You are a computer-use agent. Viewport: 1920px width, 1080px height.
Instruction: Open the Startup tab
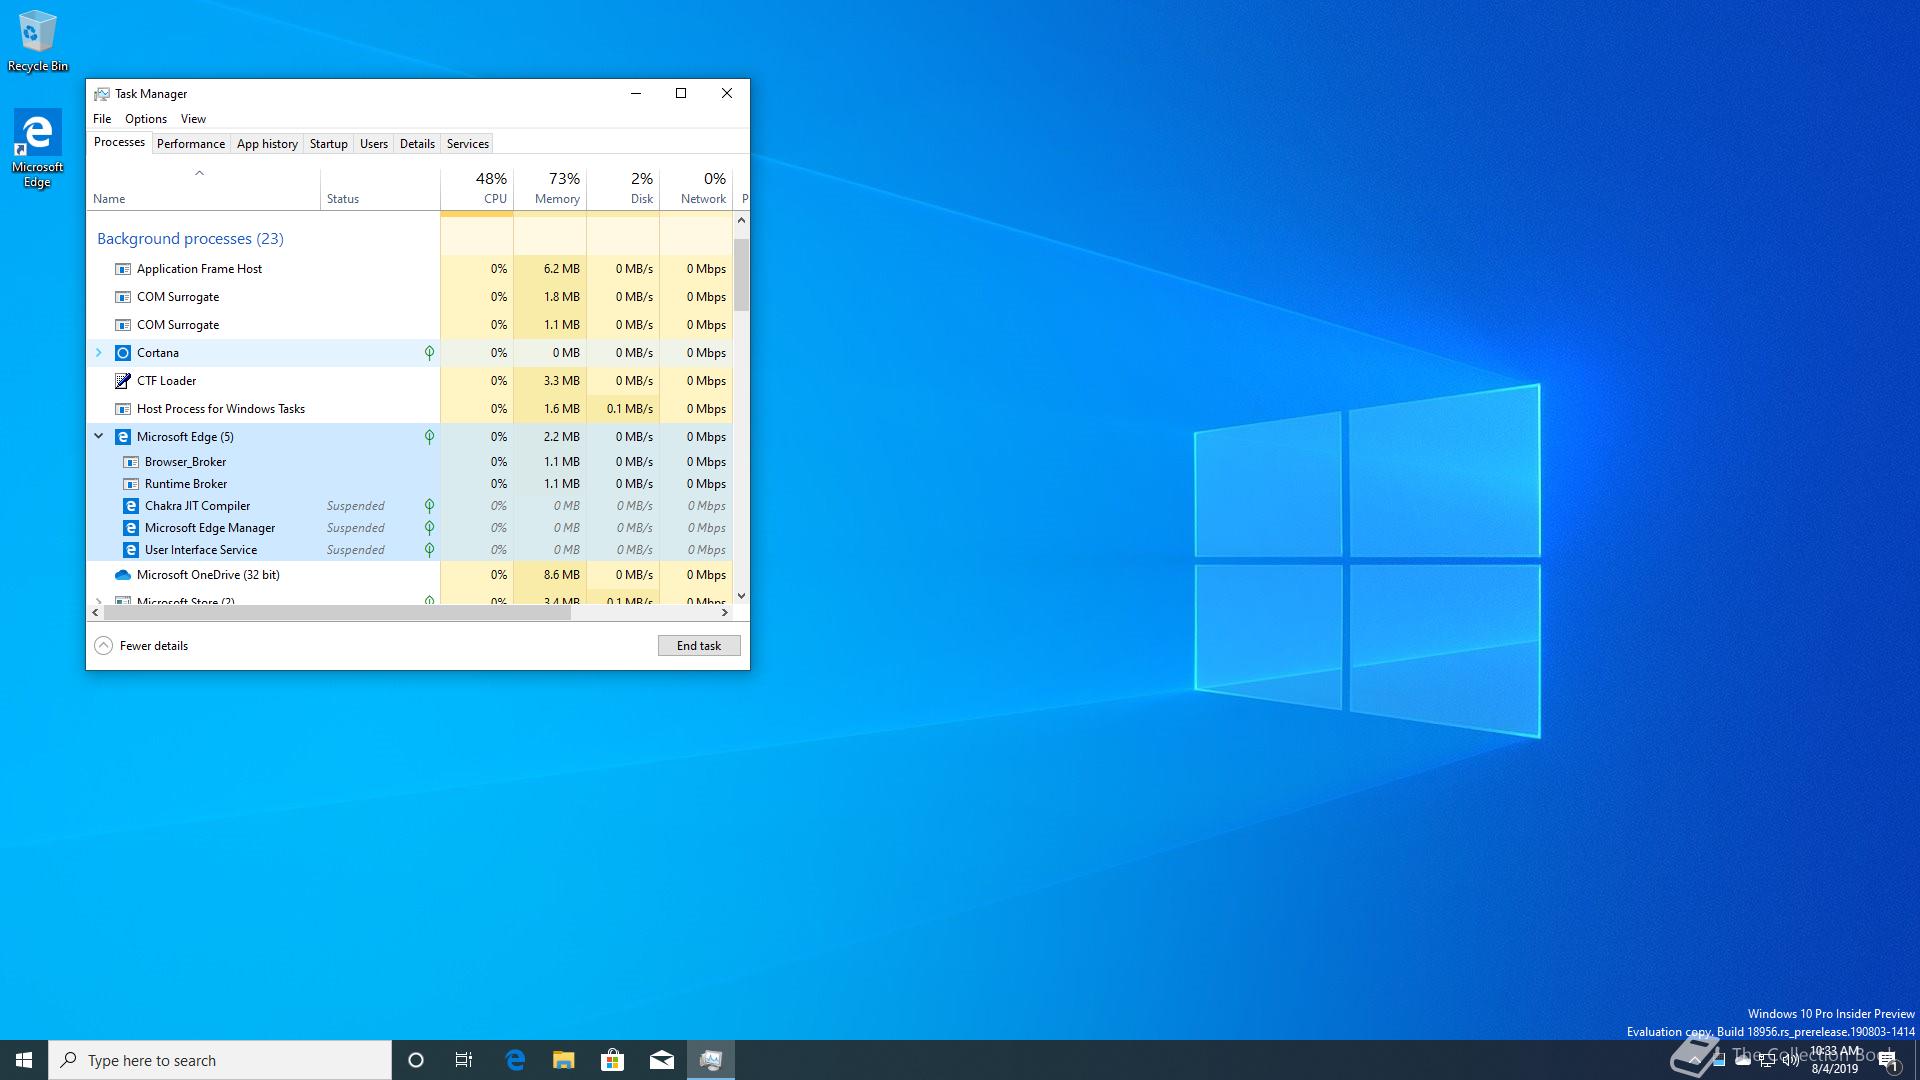[x=328, y=144]
